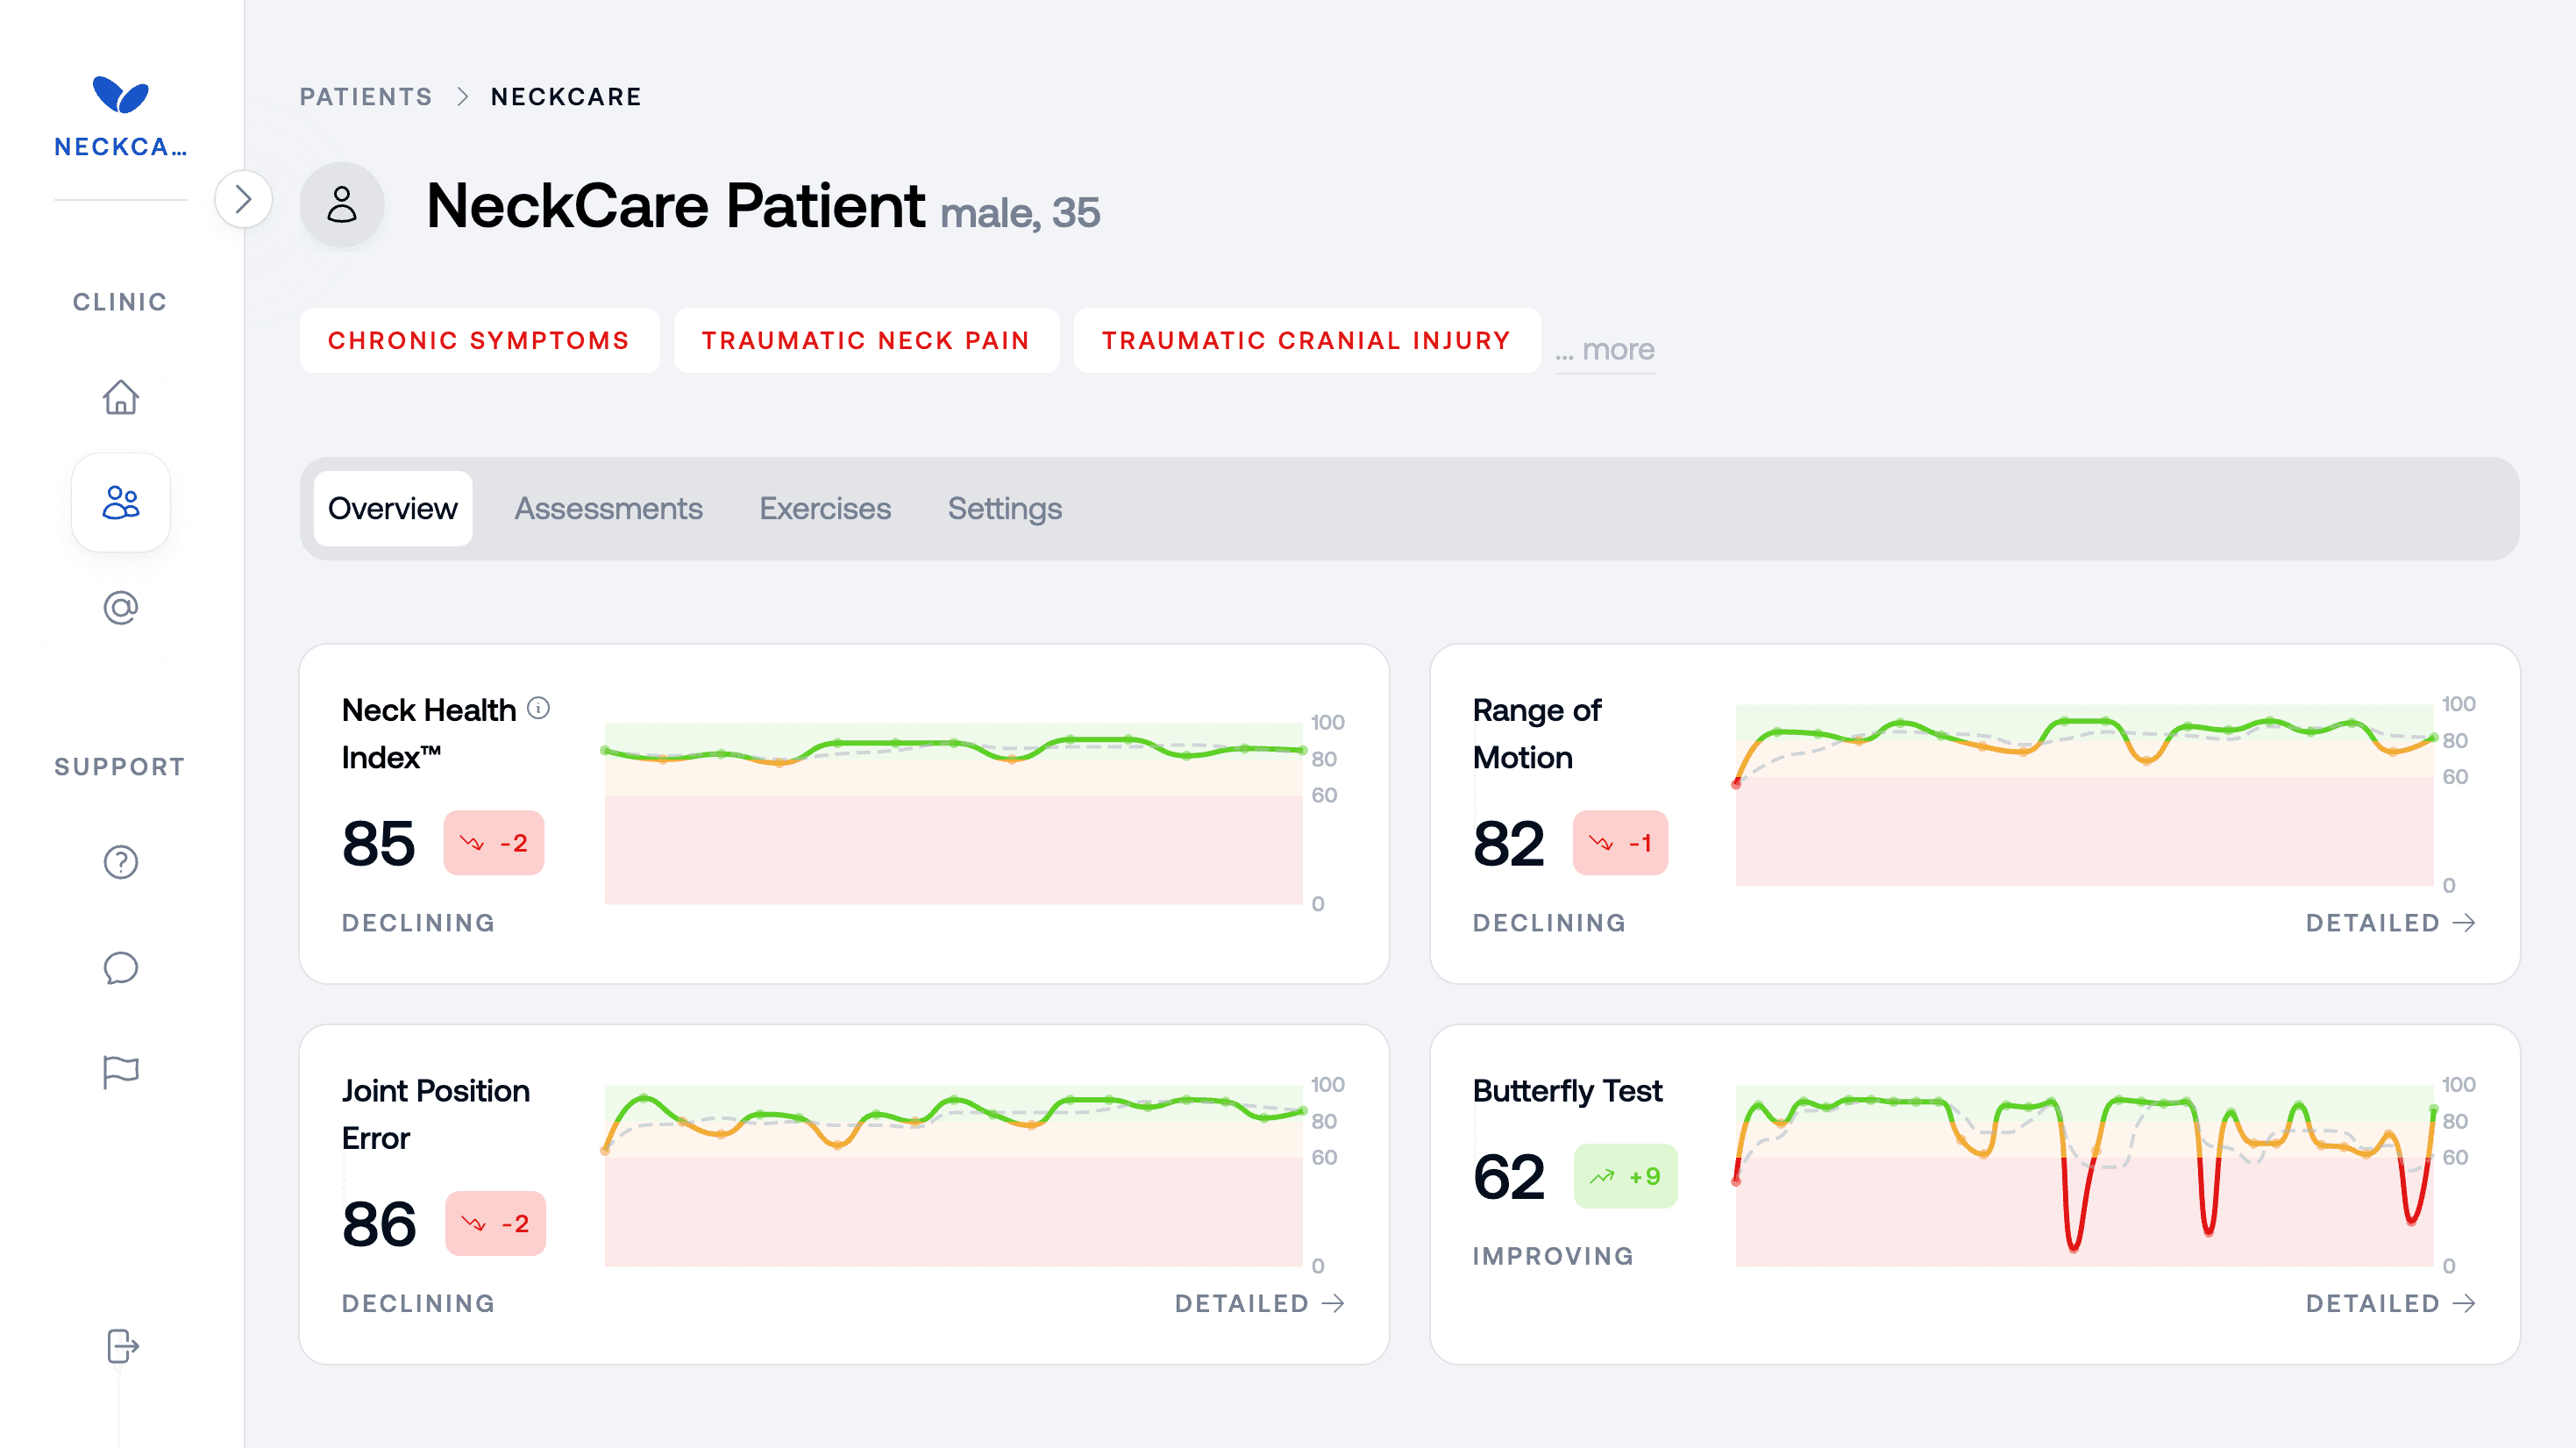Click the at-sign contact icon in sidebar
Image resolution: width=2576 pixels, height=1448 pixels.
[120, 607]
